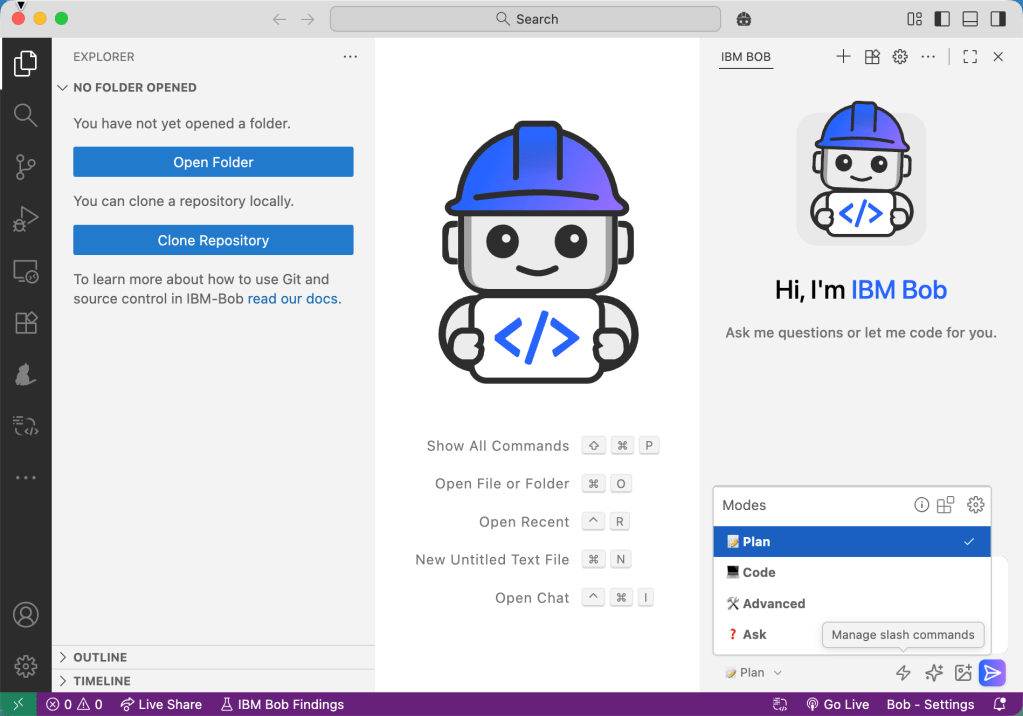Open IBM Bob settings gear in panel header

click(900, 57)
